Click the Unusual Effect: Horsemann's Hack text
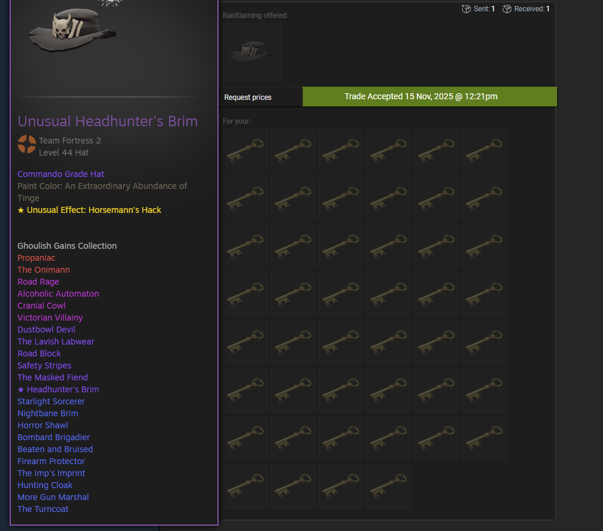This screenshot has height=531, width=603. tap(89, 210)
